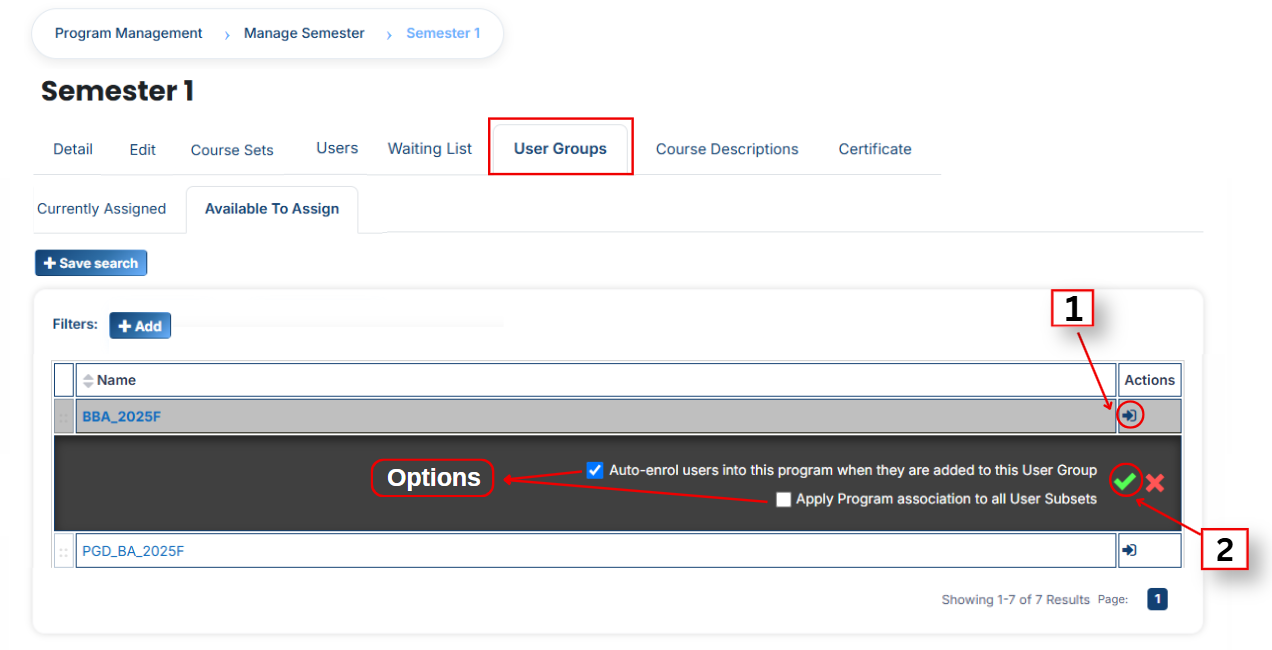Screen dimensions: 1272x650
Task: Cancel using the red X icon
Action: point(1155,483)
